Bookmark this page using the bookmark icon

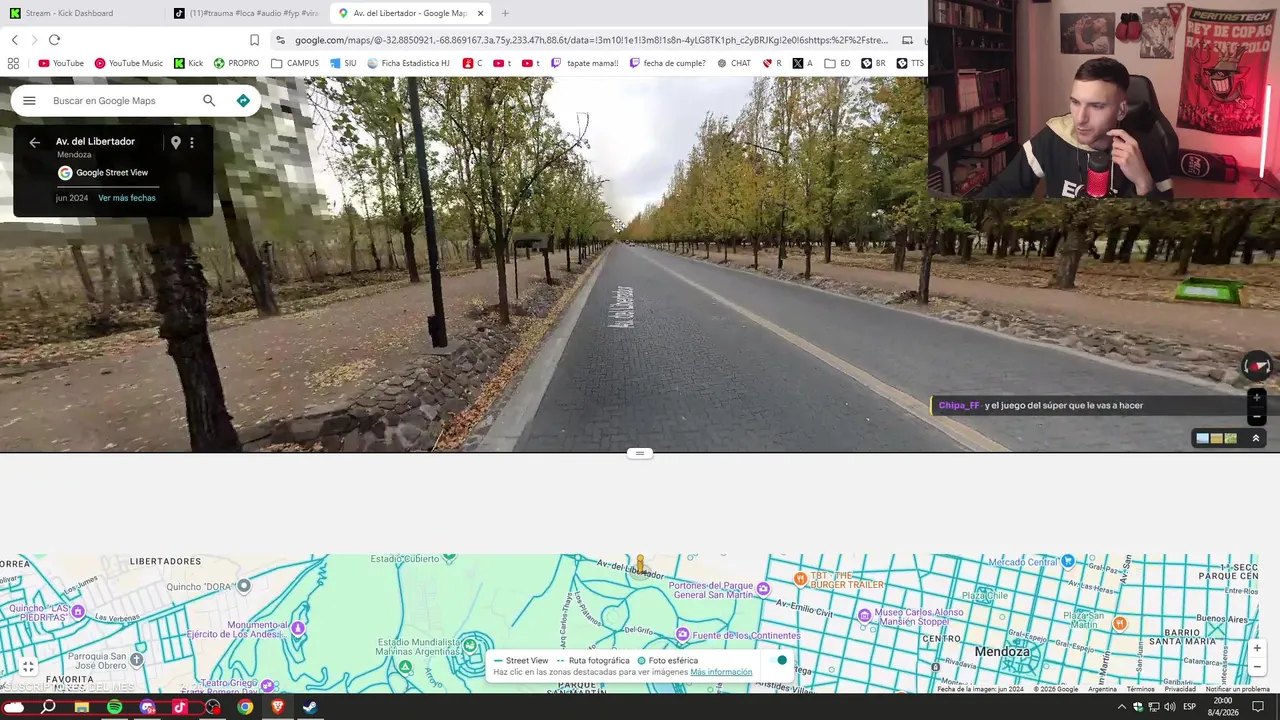click(254, 40)
